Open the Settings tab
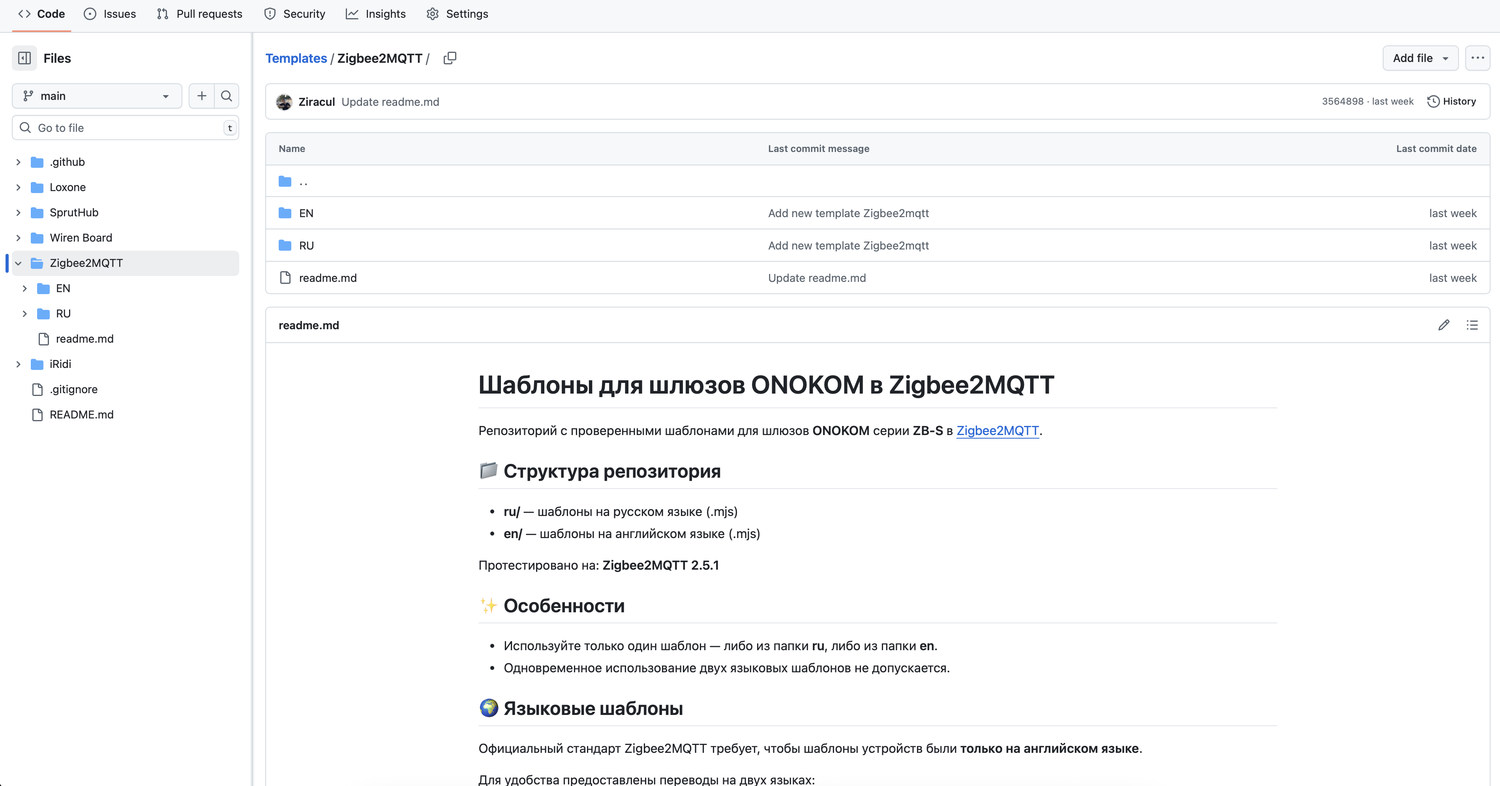The width and height of the screenshot is (1500, 786). 457,14
